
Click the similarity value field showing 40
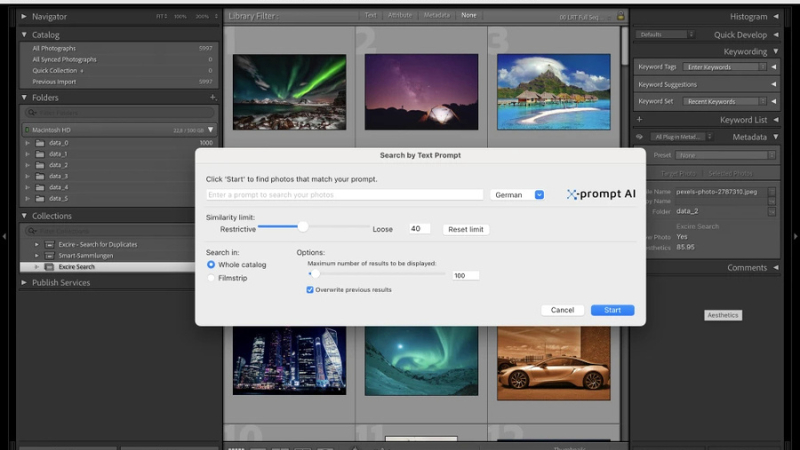point(419,229)
